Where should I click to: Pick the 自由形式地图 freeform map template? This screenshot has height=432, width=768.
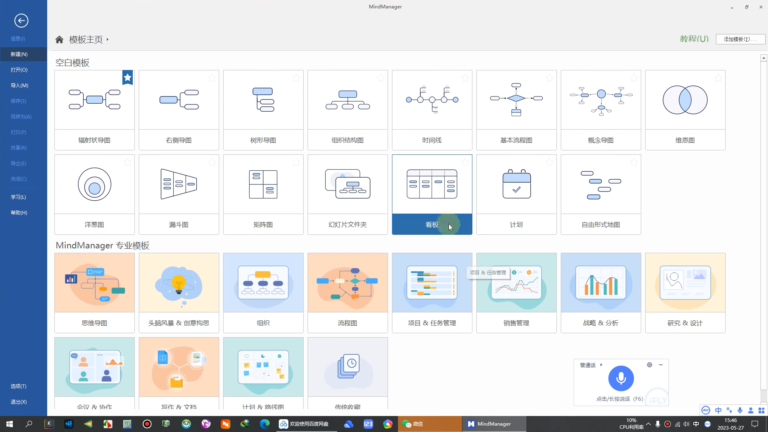(600, 194)
